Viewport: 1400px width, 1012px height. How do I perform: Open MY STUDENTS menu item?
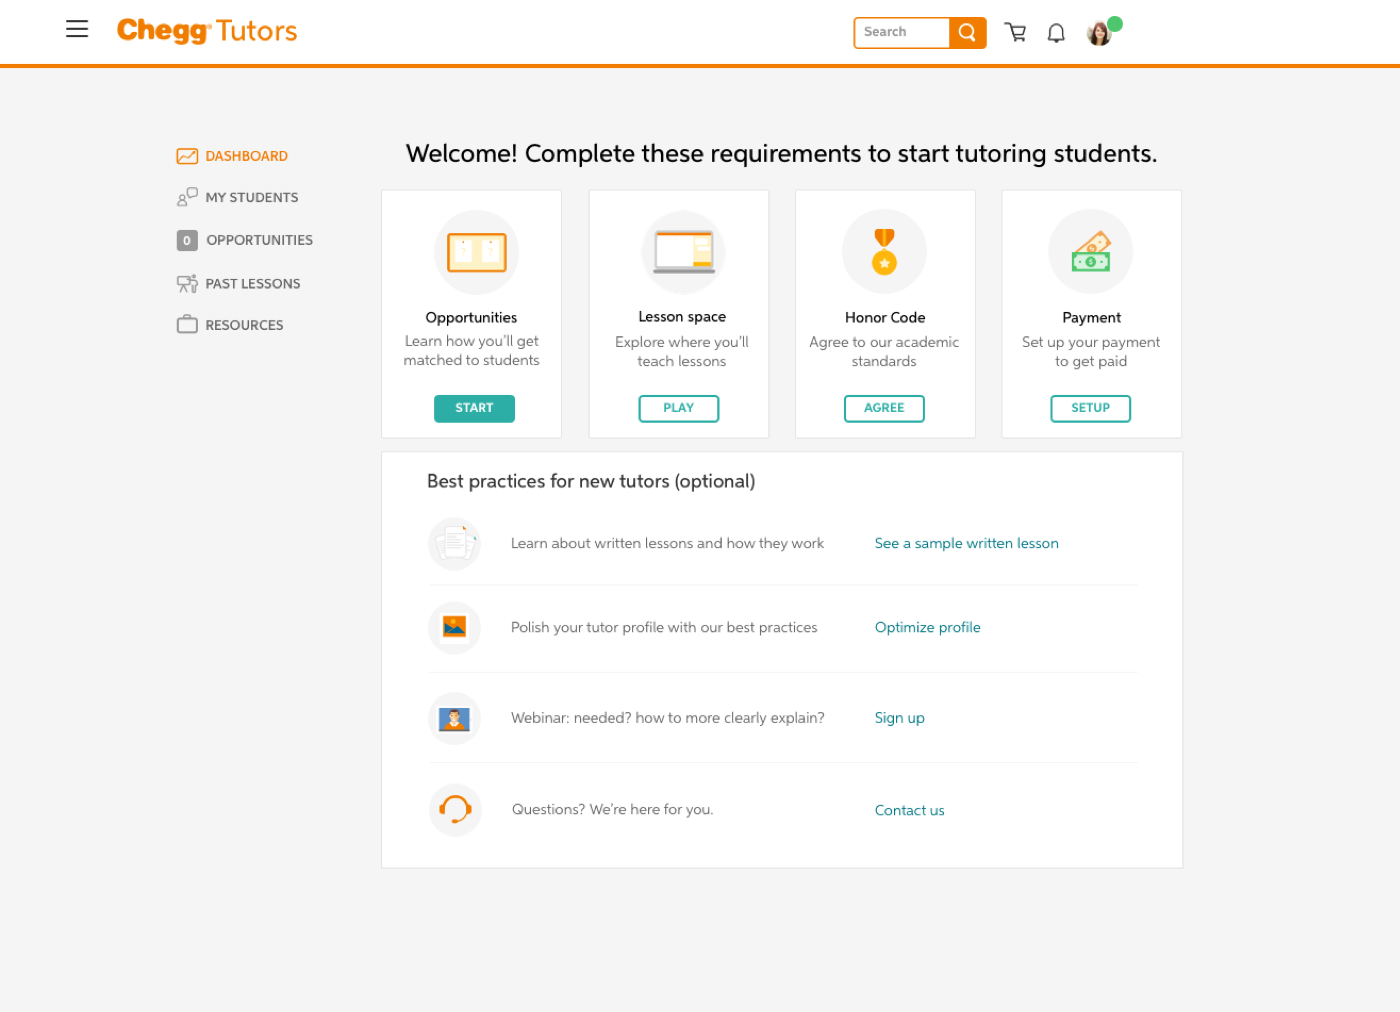252,197
